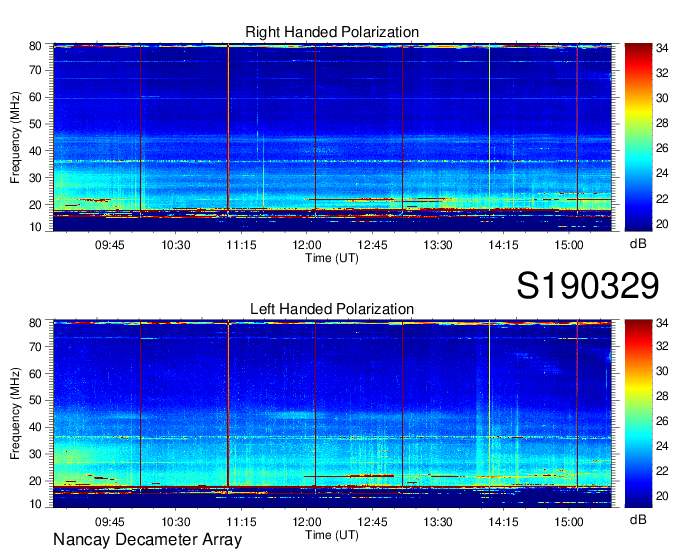Click the 32 value on the lower color bar
Image resolution: width=680 pixels, height=552 pixels.
tap(662, 346)
